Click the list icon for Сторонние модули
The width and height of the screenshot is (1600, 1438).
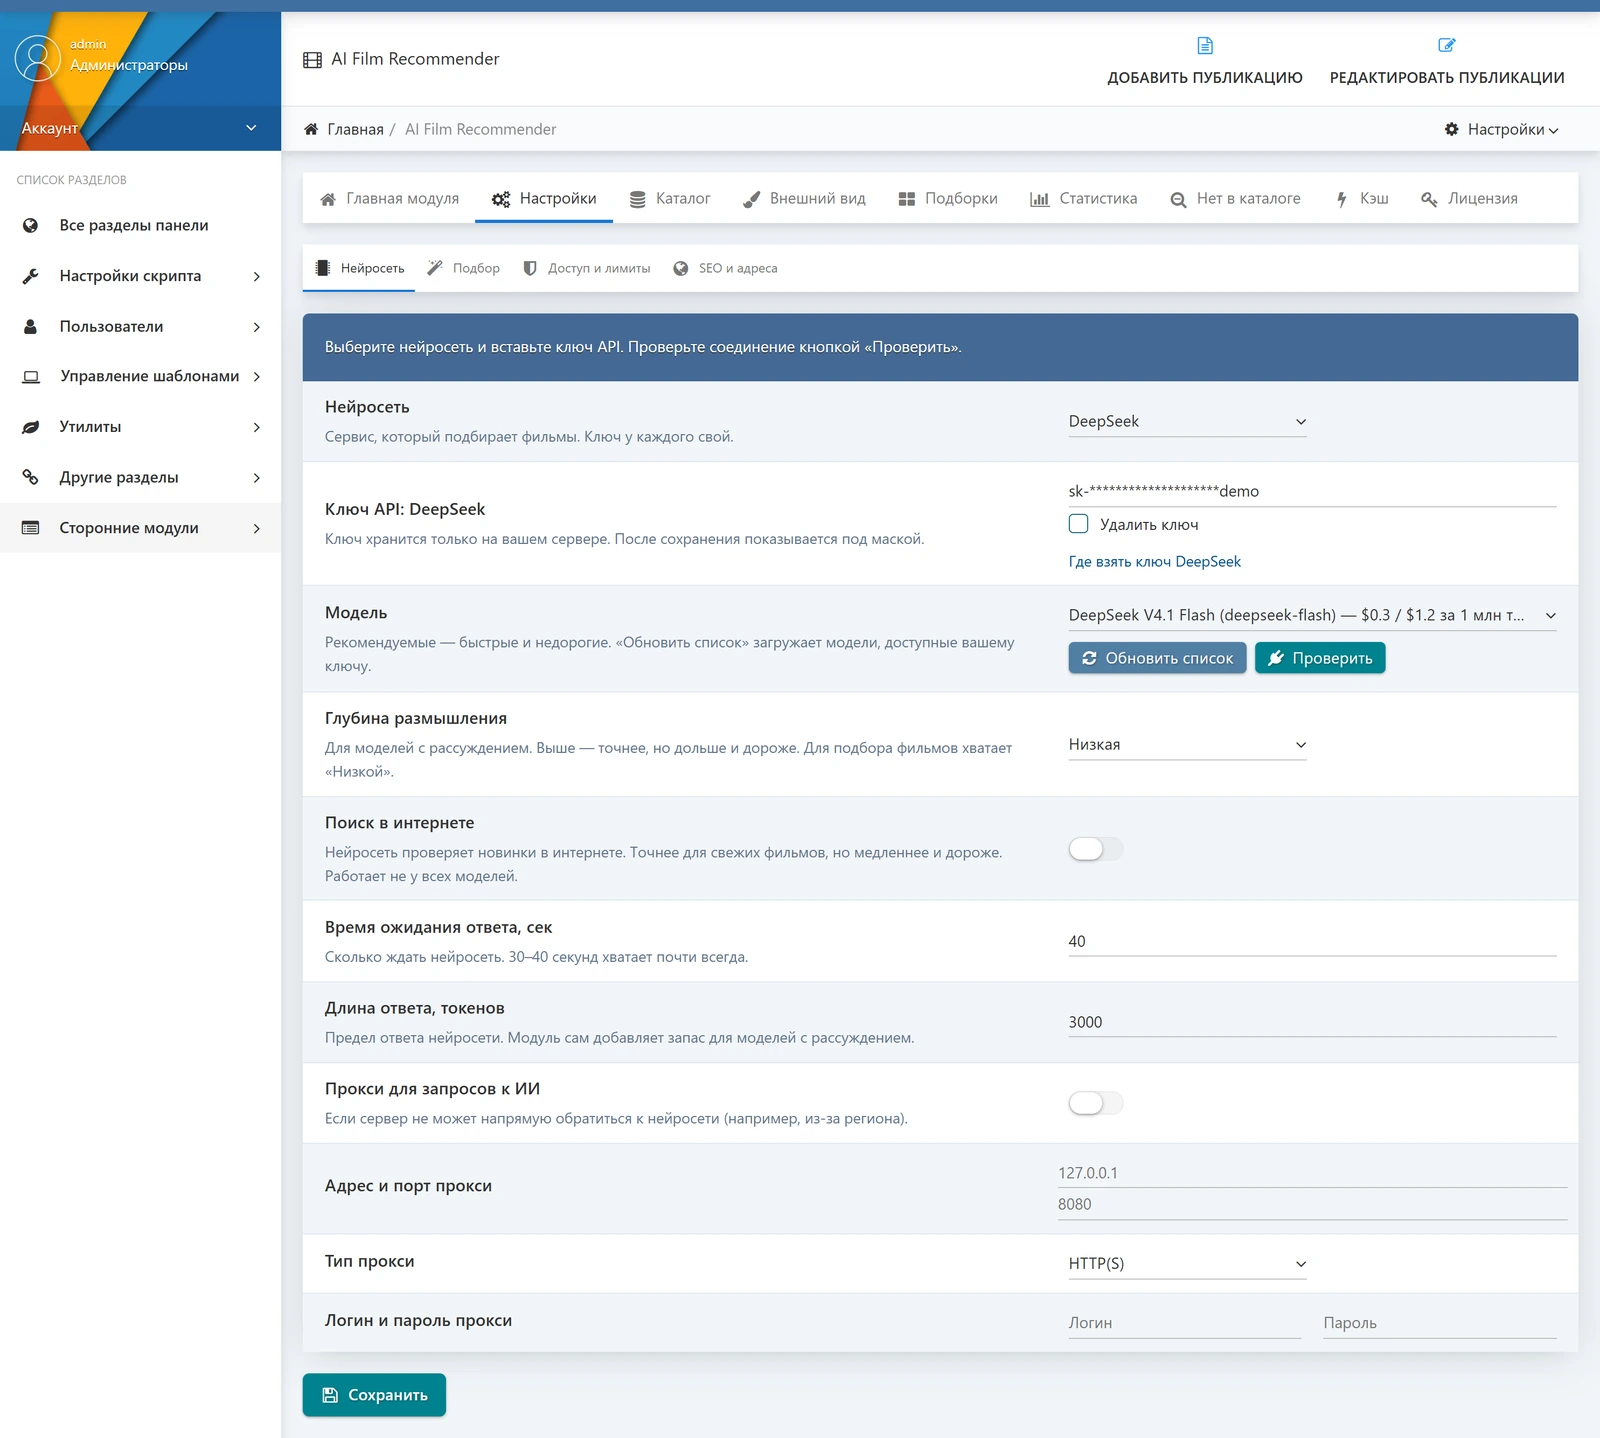pyautogui.click(x=31, y=528)
